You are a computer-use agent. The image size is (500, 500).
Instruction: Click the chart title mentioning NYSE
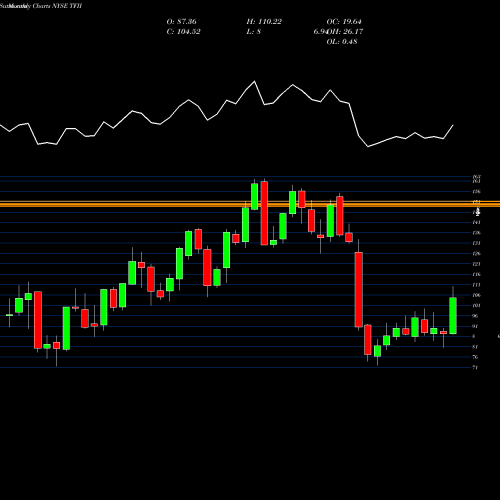[41, 6]
